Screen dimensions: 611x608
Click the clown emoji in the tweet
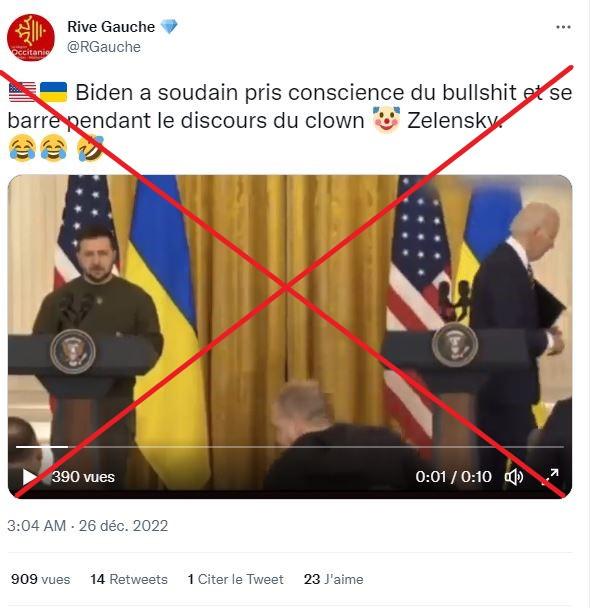pos(386,120)
